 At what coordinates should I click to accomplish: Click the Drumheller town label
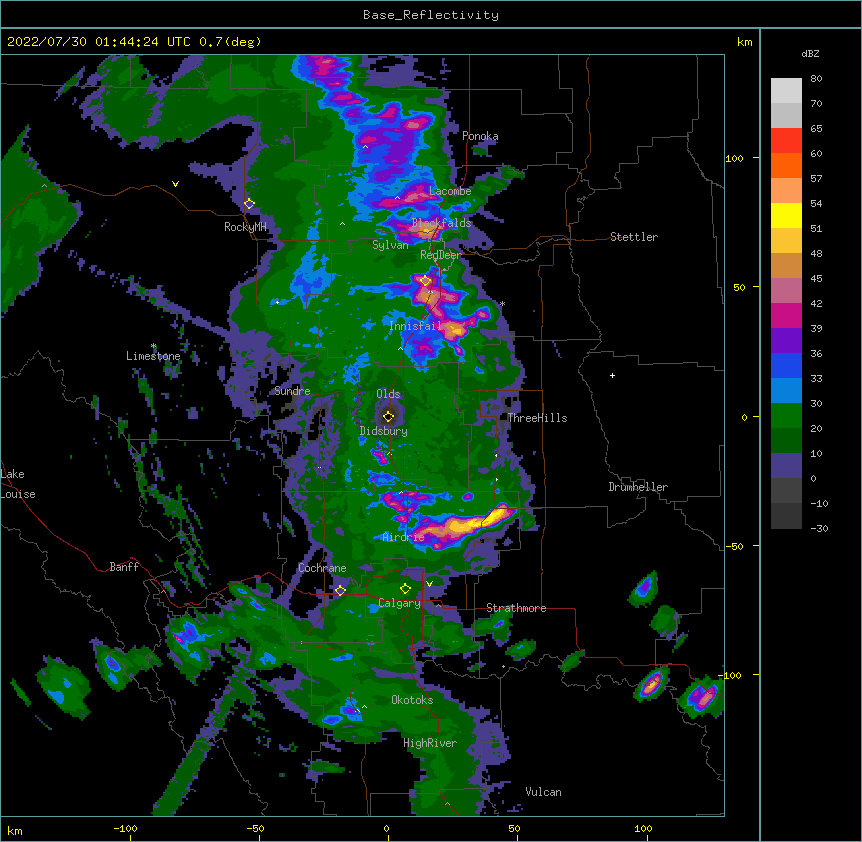click(x=638, y=487)
